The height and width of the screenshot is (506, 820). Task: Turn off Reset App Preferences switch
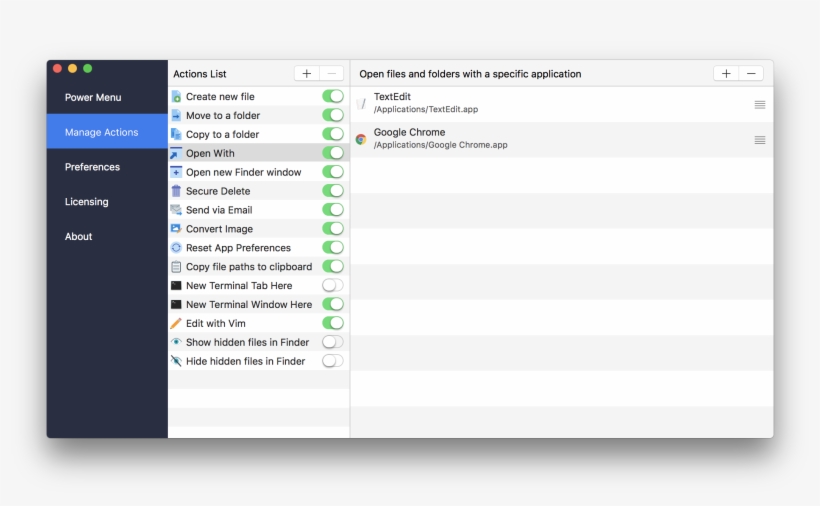click(333, 247)
